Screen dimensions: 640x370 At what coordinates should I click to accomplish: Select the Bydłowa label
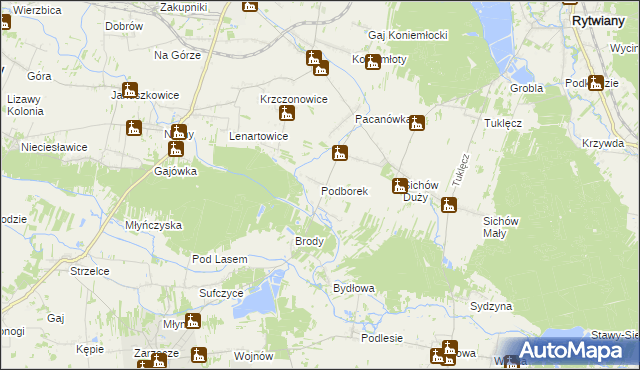pos(354,288)
